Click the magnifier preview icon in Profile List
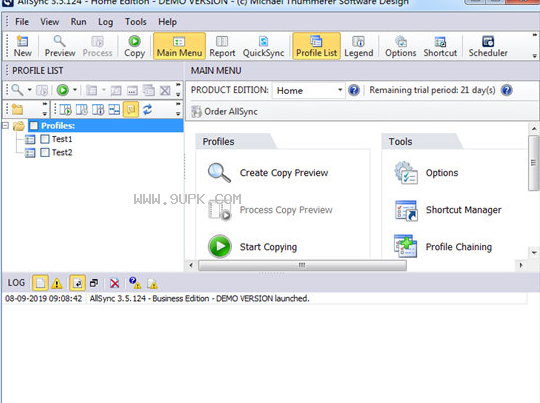Viewport: 540px width, 403px height. [x=17, y=90]
